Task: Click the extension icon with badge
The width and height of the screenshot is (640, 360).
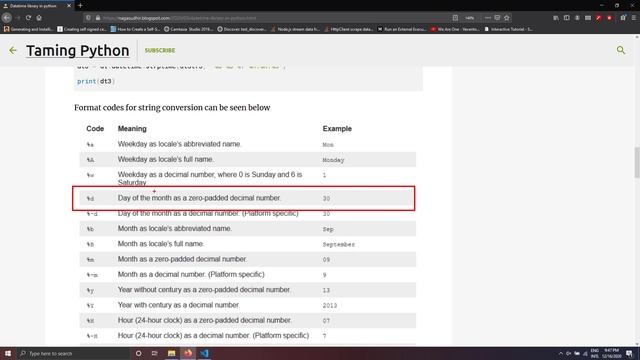Action: pos(623,18)
